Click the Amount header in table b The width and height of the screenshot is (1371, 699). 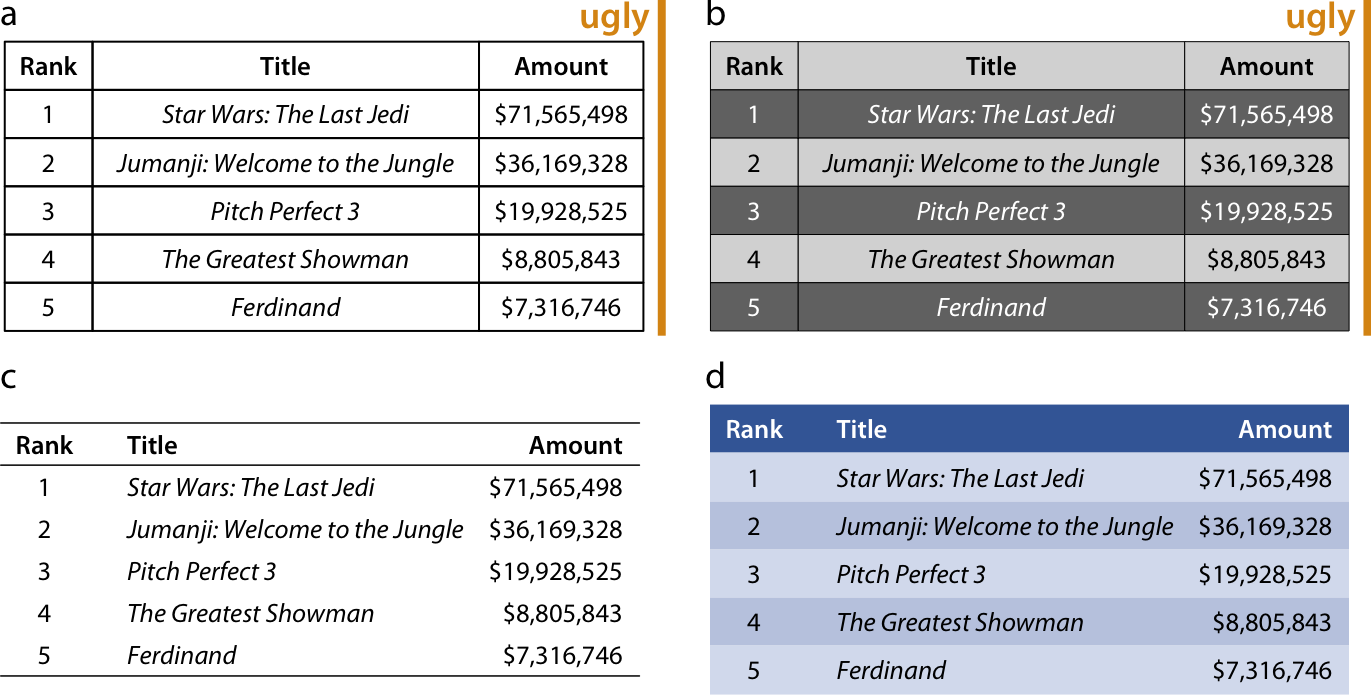point(1266,67)
